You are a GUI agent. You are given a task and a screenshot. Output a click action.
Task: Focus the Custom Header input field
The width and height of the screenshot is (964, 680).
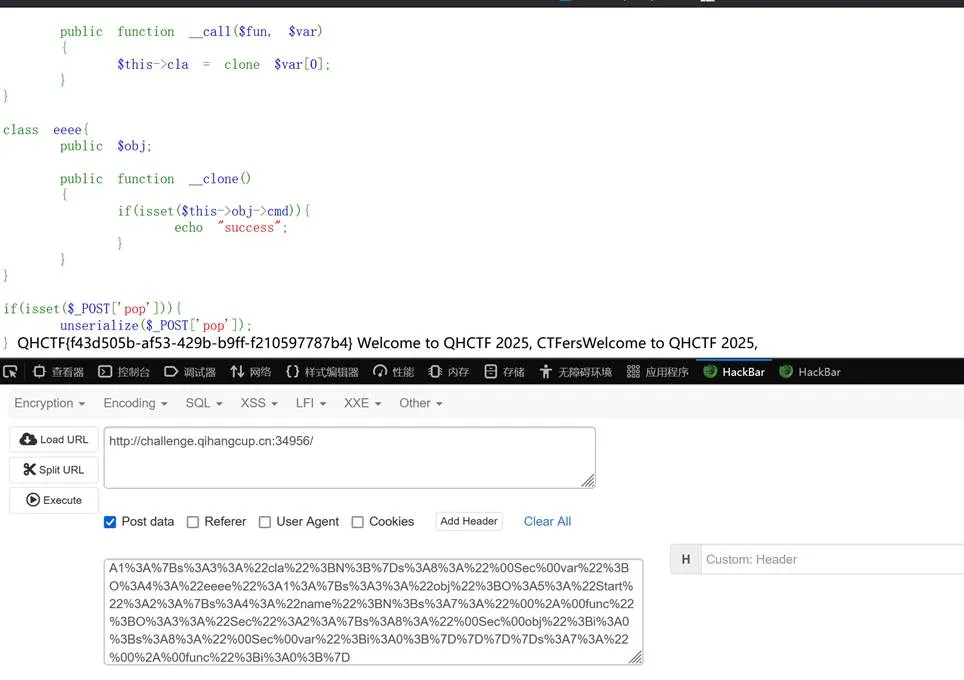[x=832, y=559]
